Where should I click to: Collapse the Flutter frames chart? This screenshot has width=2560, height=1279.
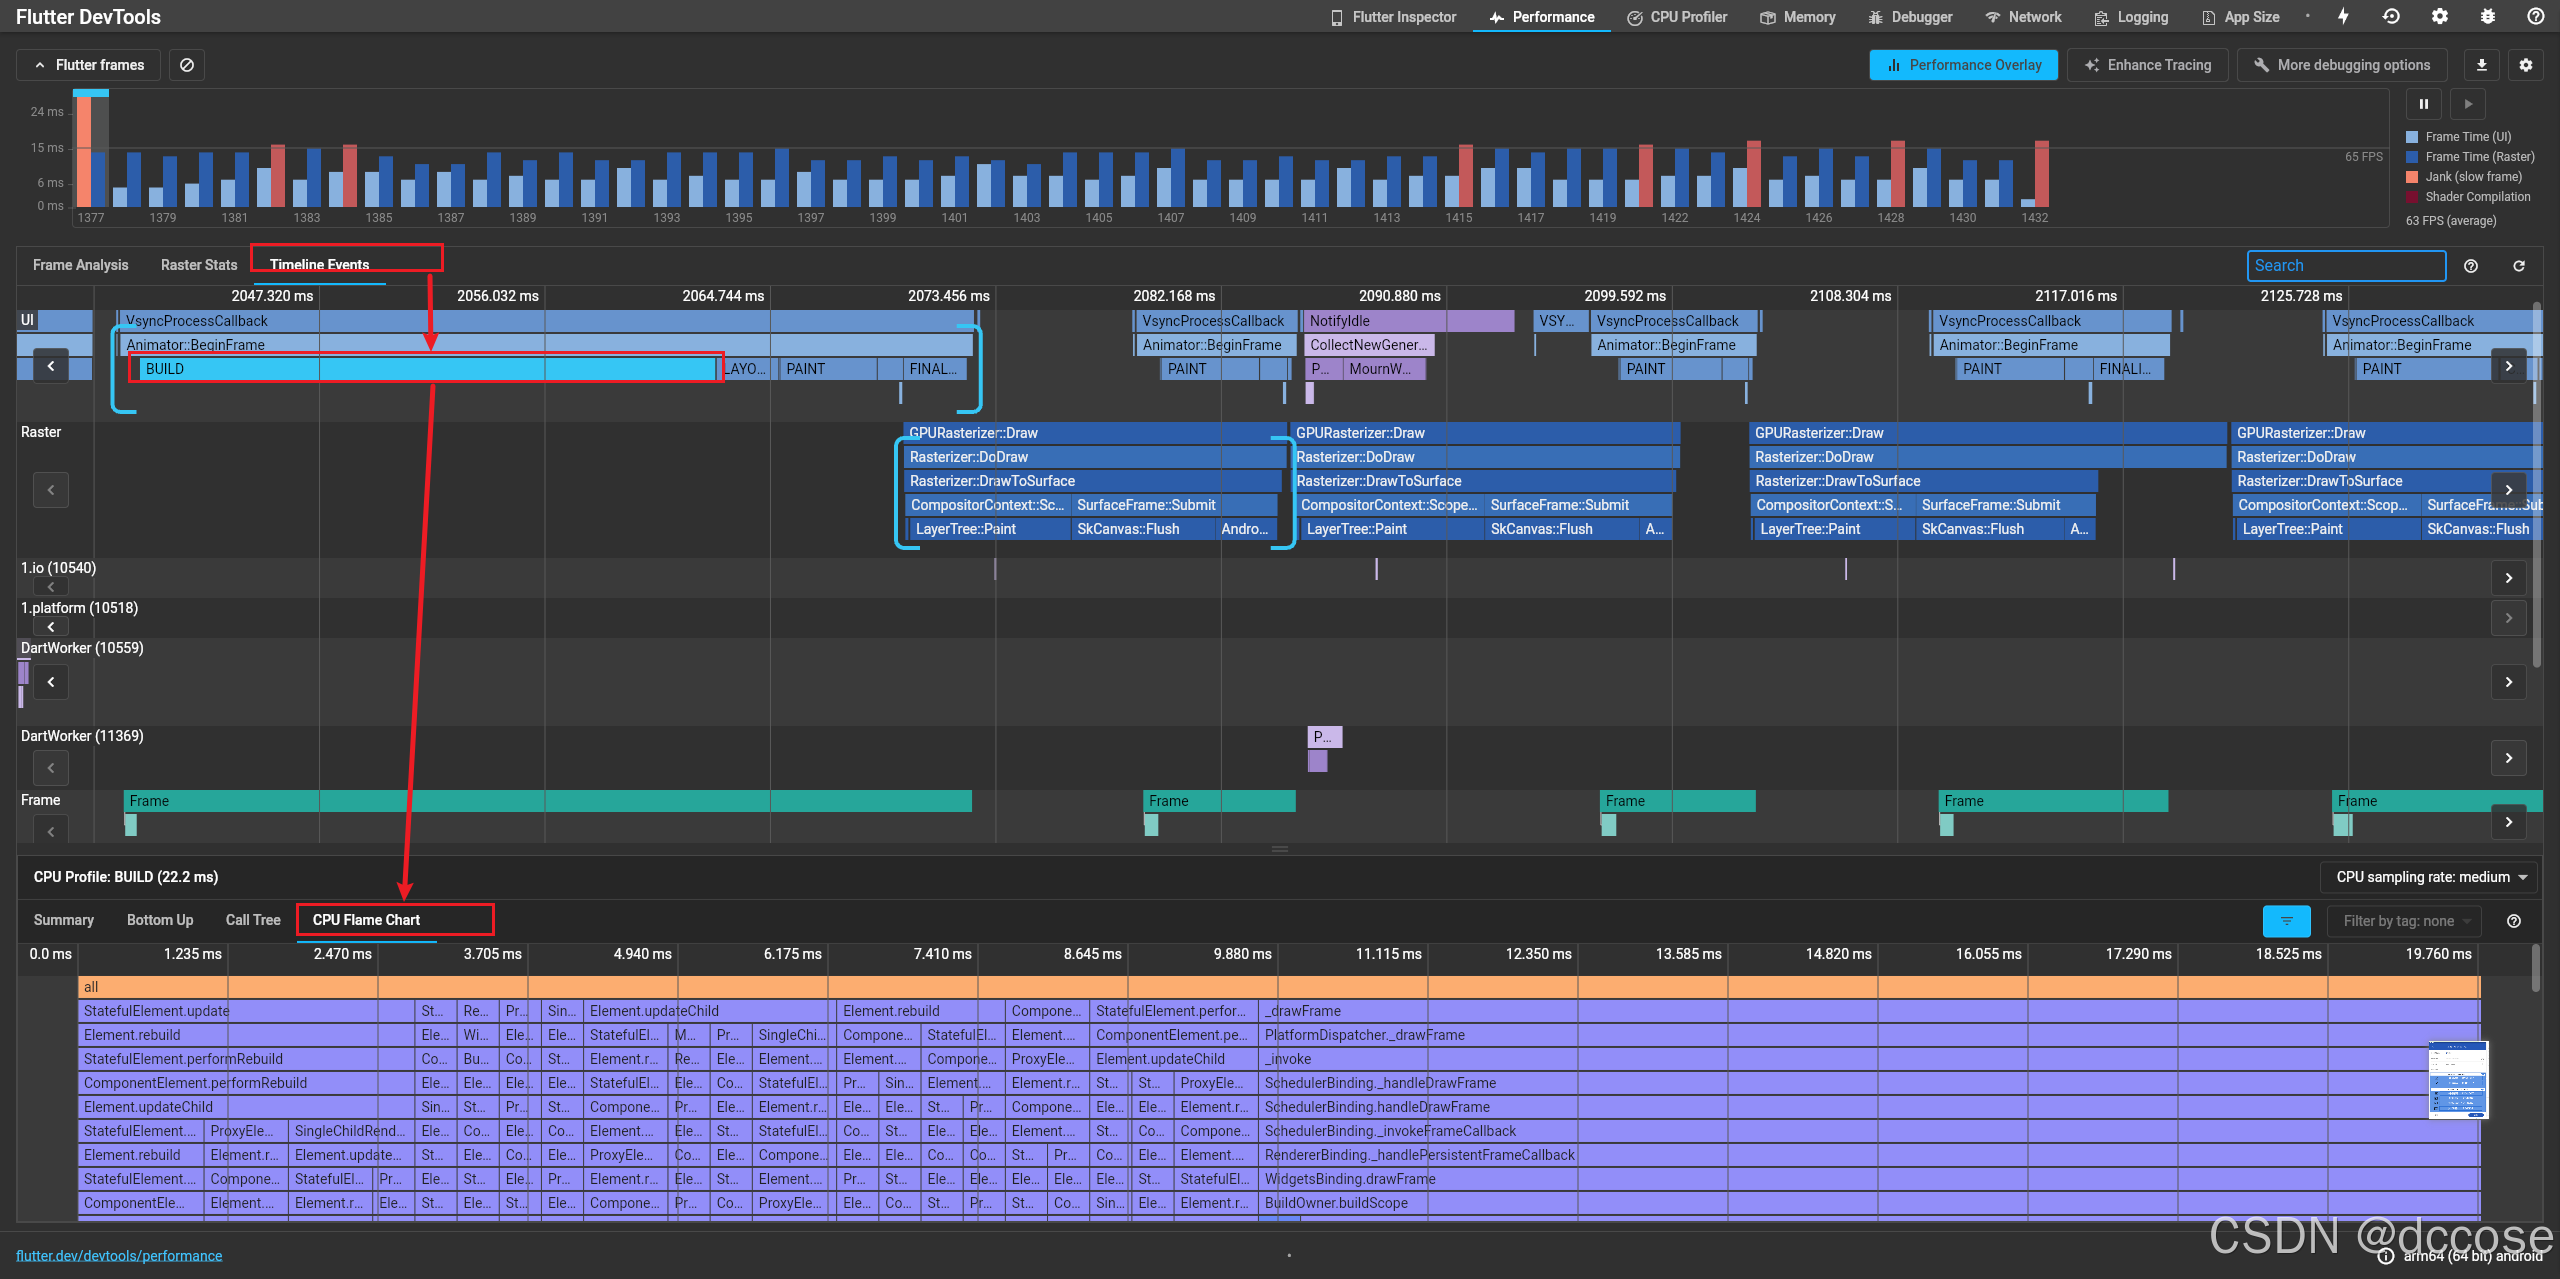[x=88, y=65]
